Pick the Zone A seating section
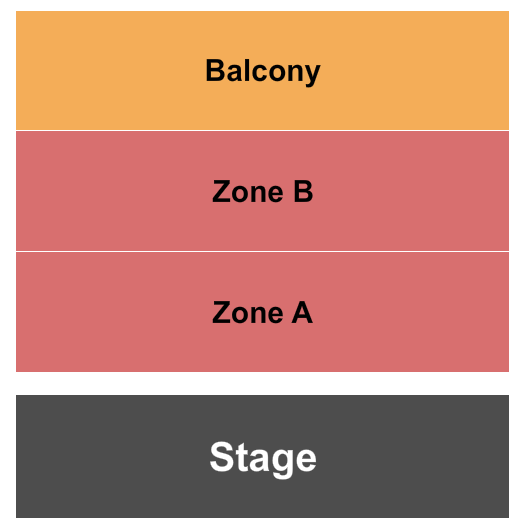This screenshot has width=525, height=525. [x=262, y=312]
